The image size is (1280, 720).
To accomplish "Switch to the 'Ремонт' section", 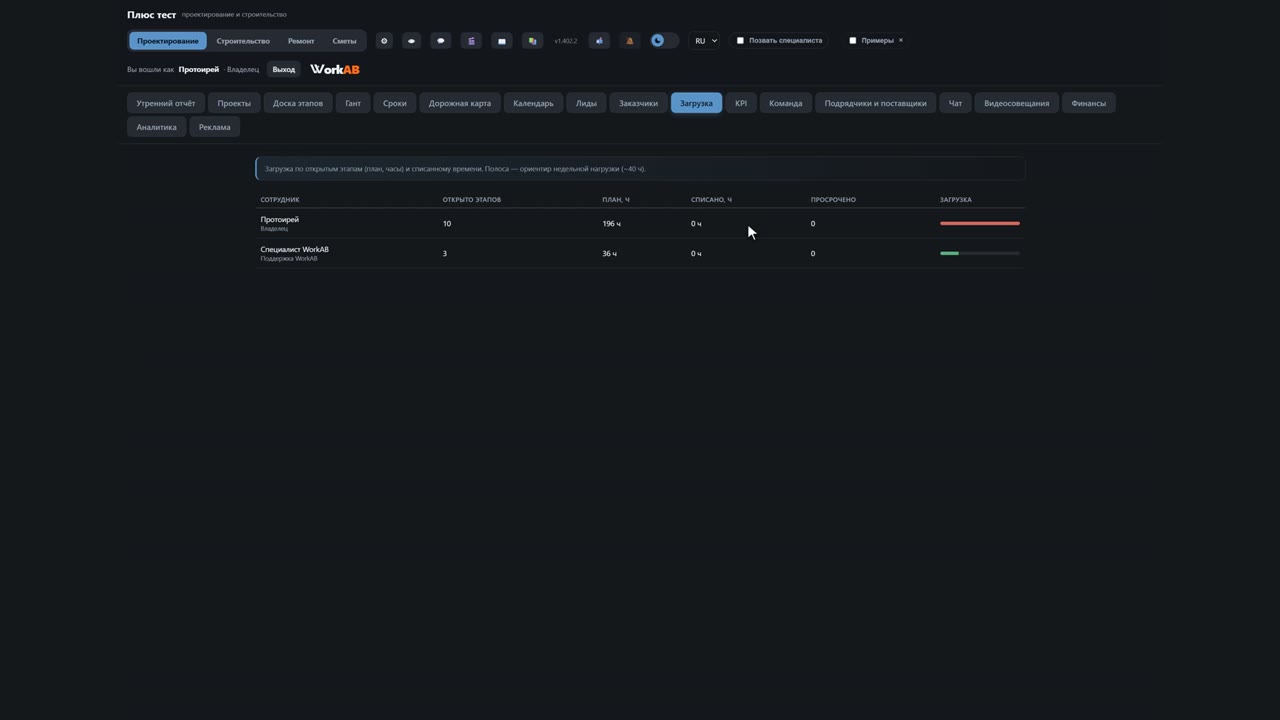I will pyautogui.click(x=301, y=41).
